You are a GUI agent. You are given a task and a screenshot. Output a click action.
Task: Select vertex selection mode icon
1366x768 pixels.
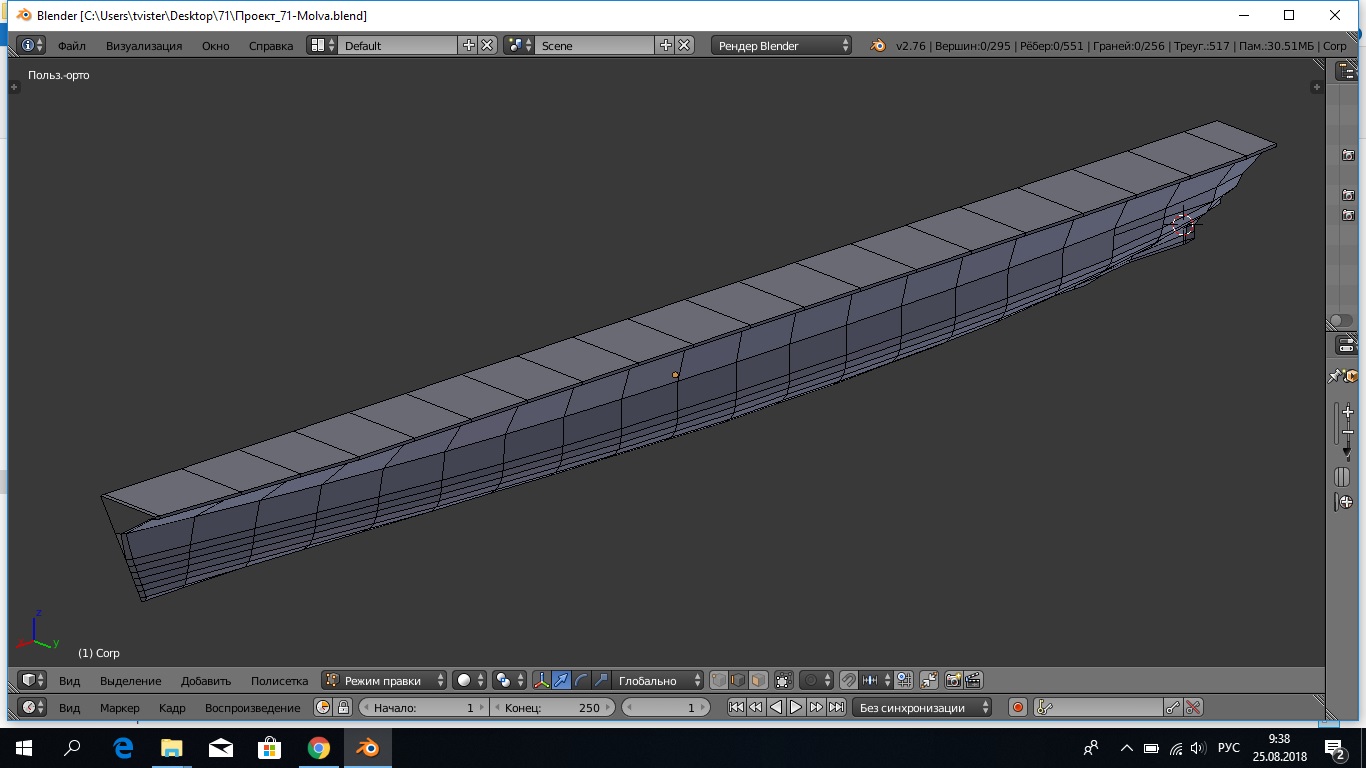[718, 681]
